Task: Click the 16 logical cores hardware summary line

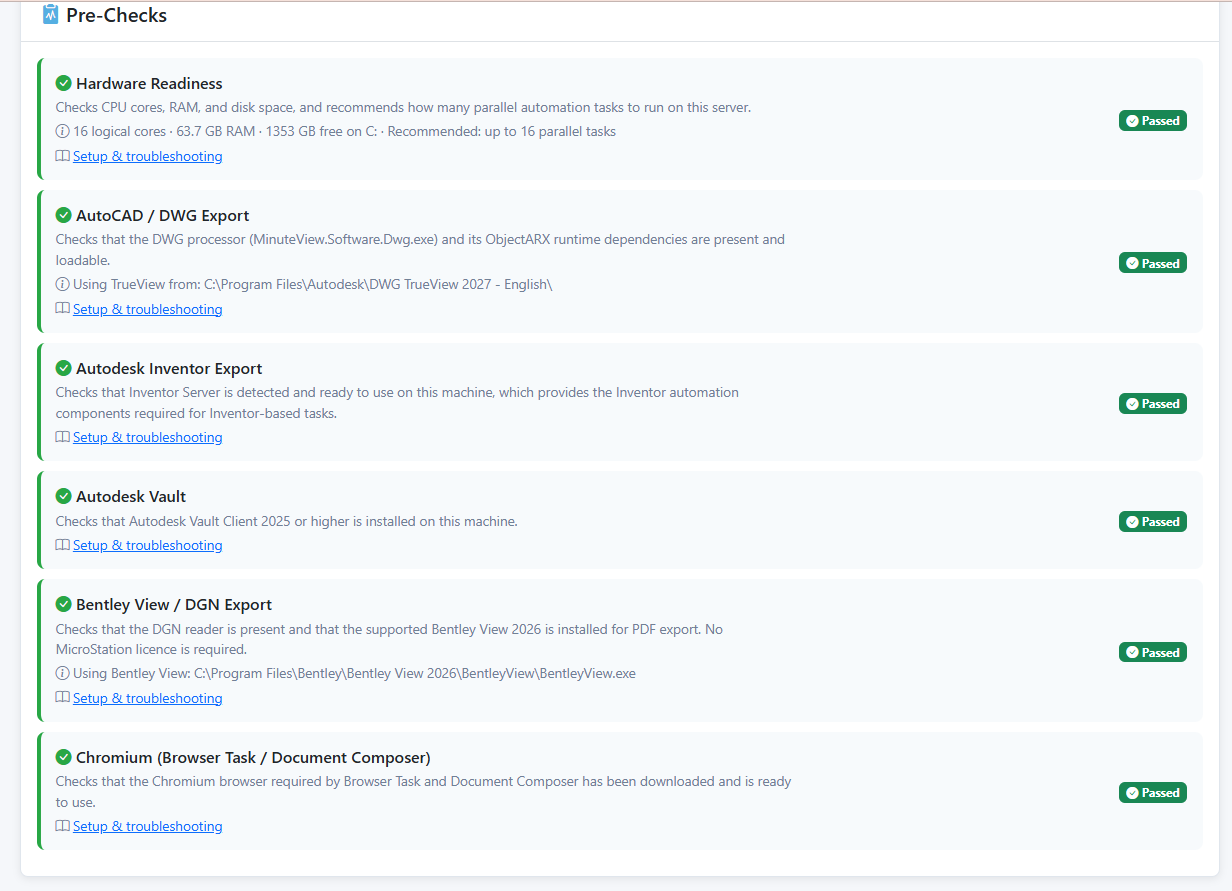Action: 344,131
